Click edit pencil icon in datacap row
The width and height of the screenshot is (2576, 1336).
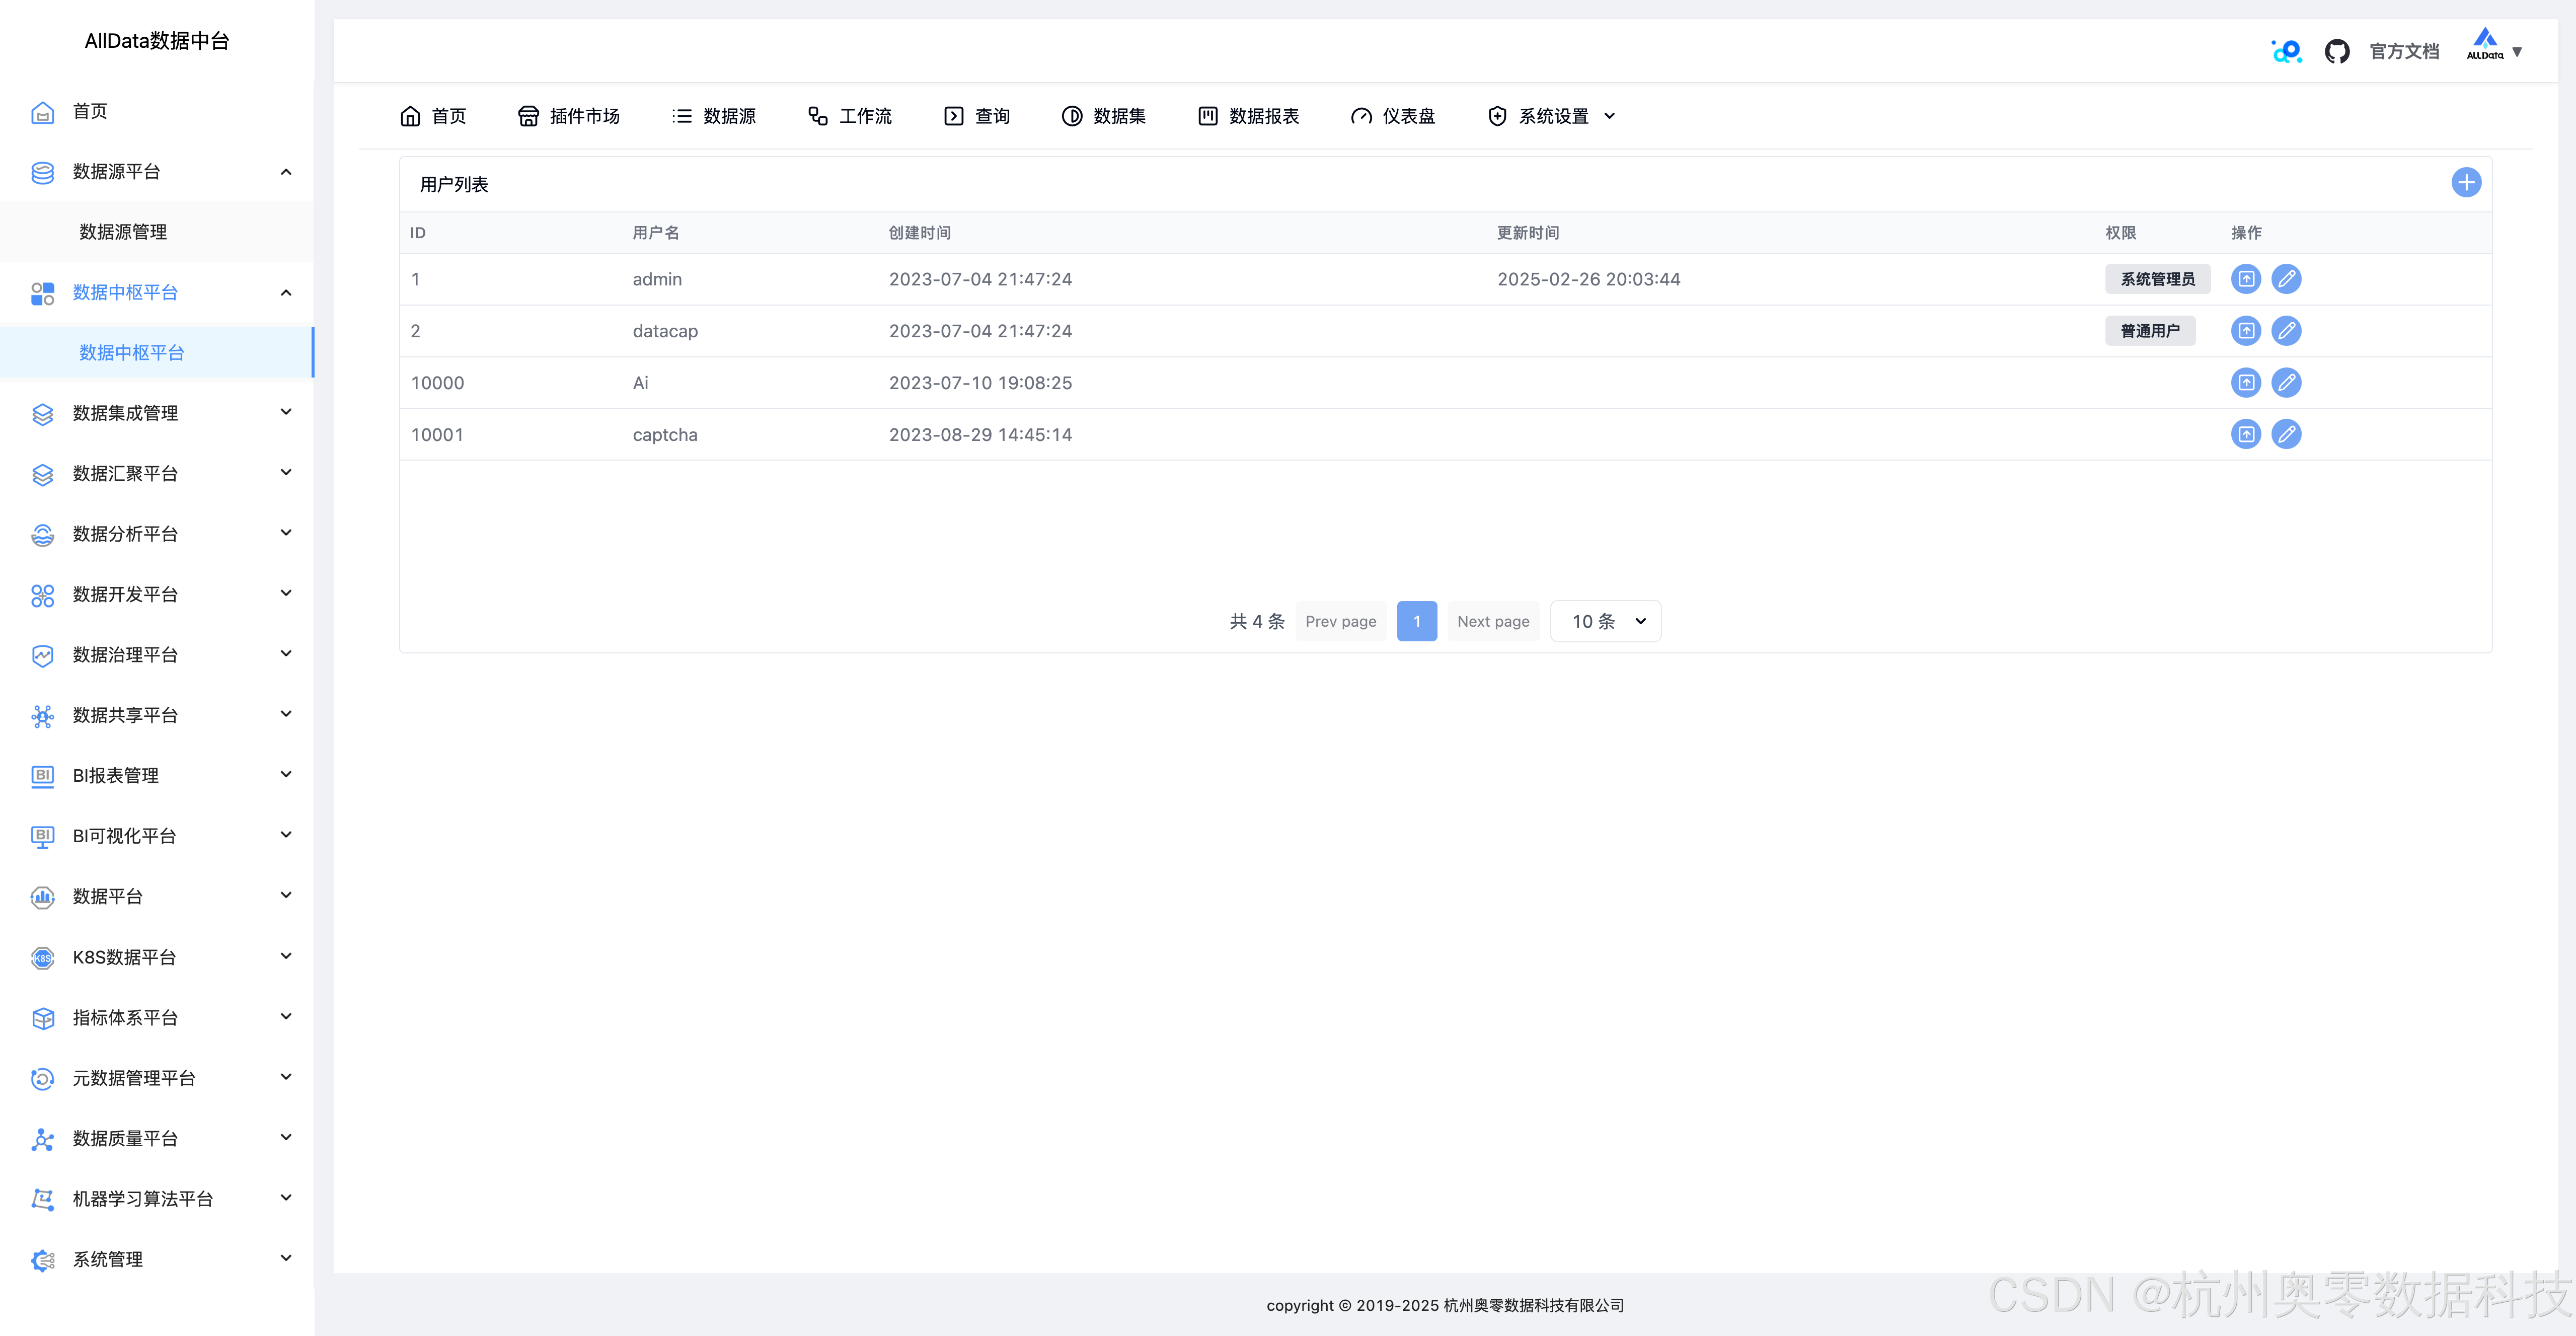click(2285, 331)
